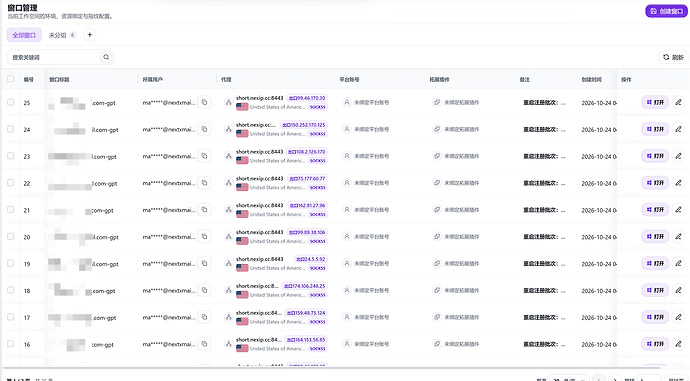This screenshot has height=381, width=690.
Task: Open window 23 with the 打开 button
Action: tap(655, 156)
